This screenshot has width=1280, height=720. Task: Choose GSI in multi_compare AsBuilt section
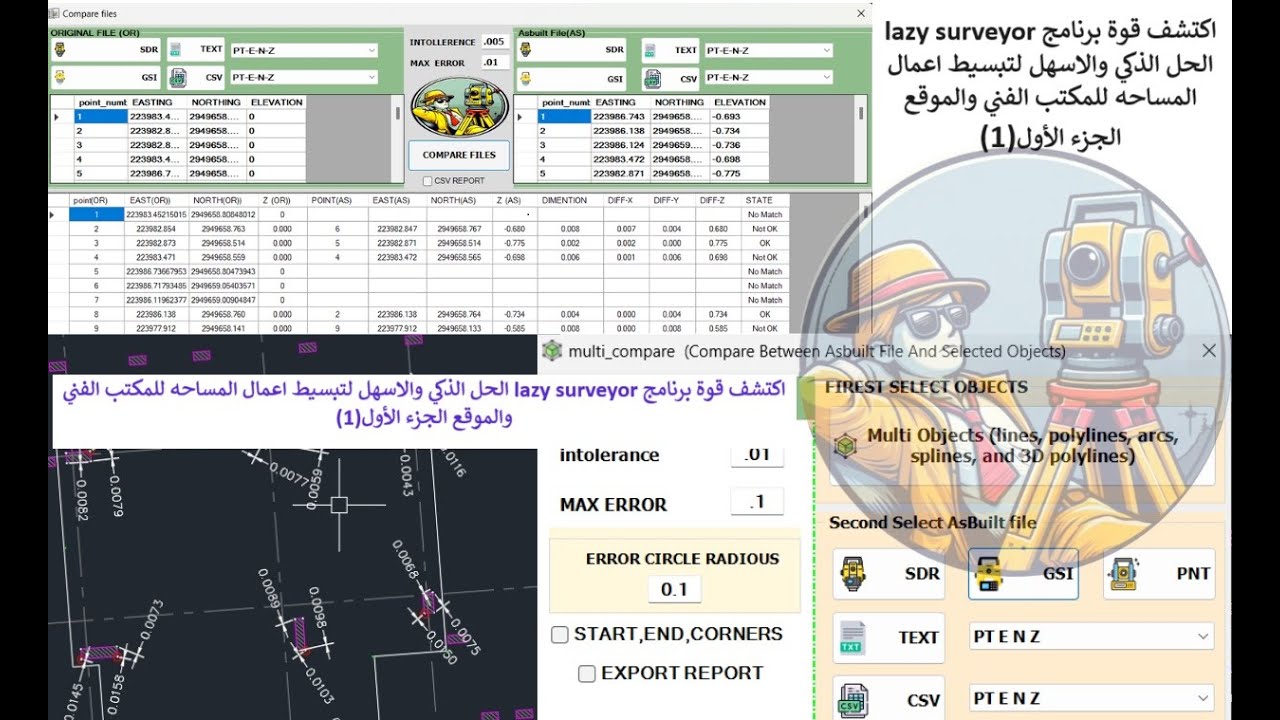1023,574
